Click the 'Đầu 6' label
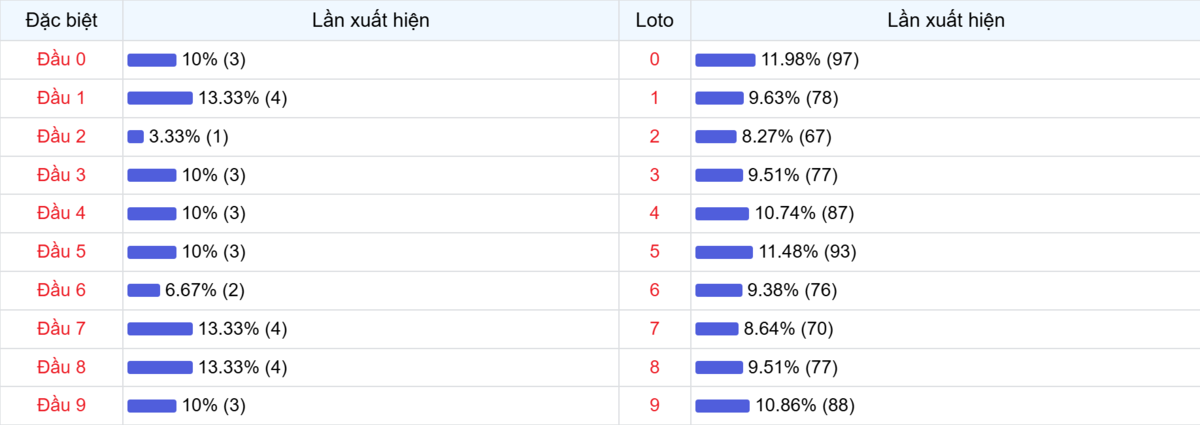The width and height of the screenshot is (1200, 425). 61,290
